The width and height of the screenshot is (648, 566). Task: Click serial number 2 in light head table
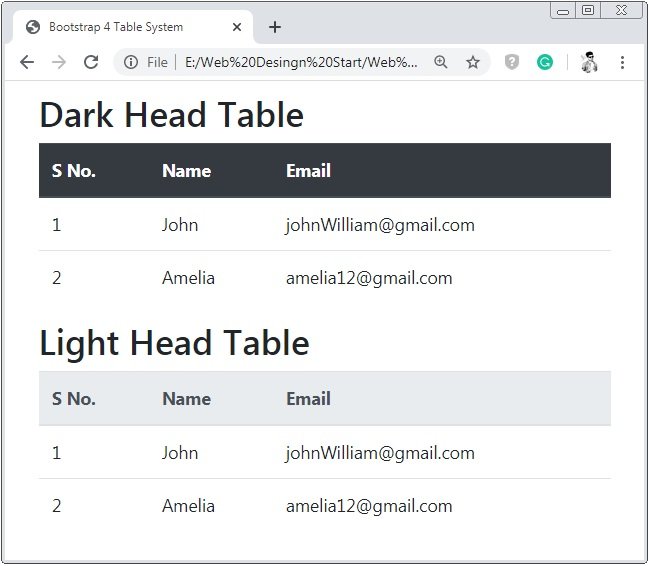[57, 506]
